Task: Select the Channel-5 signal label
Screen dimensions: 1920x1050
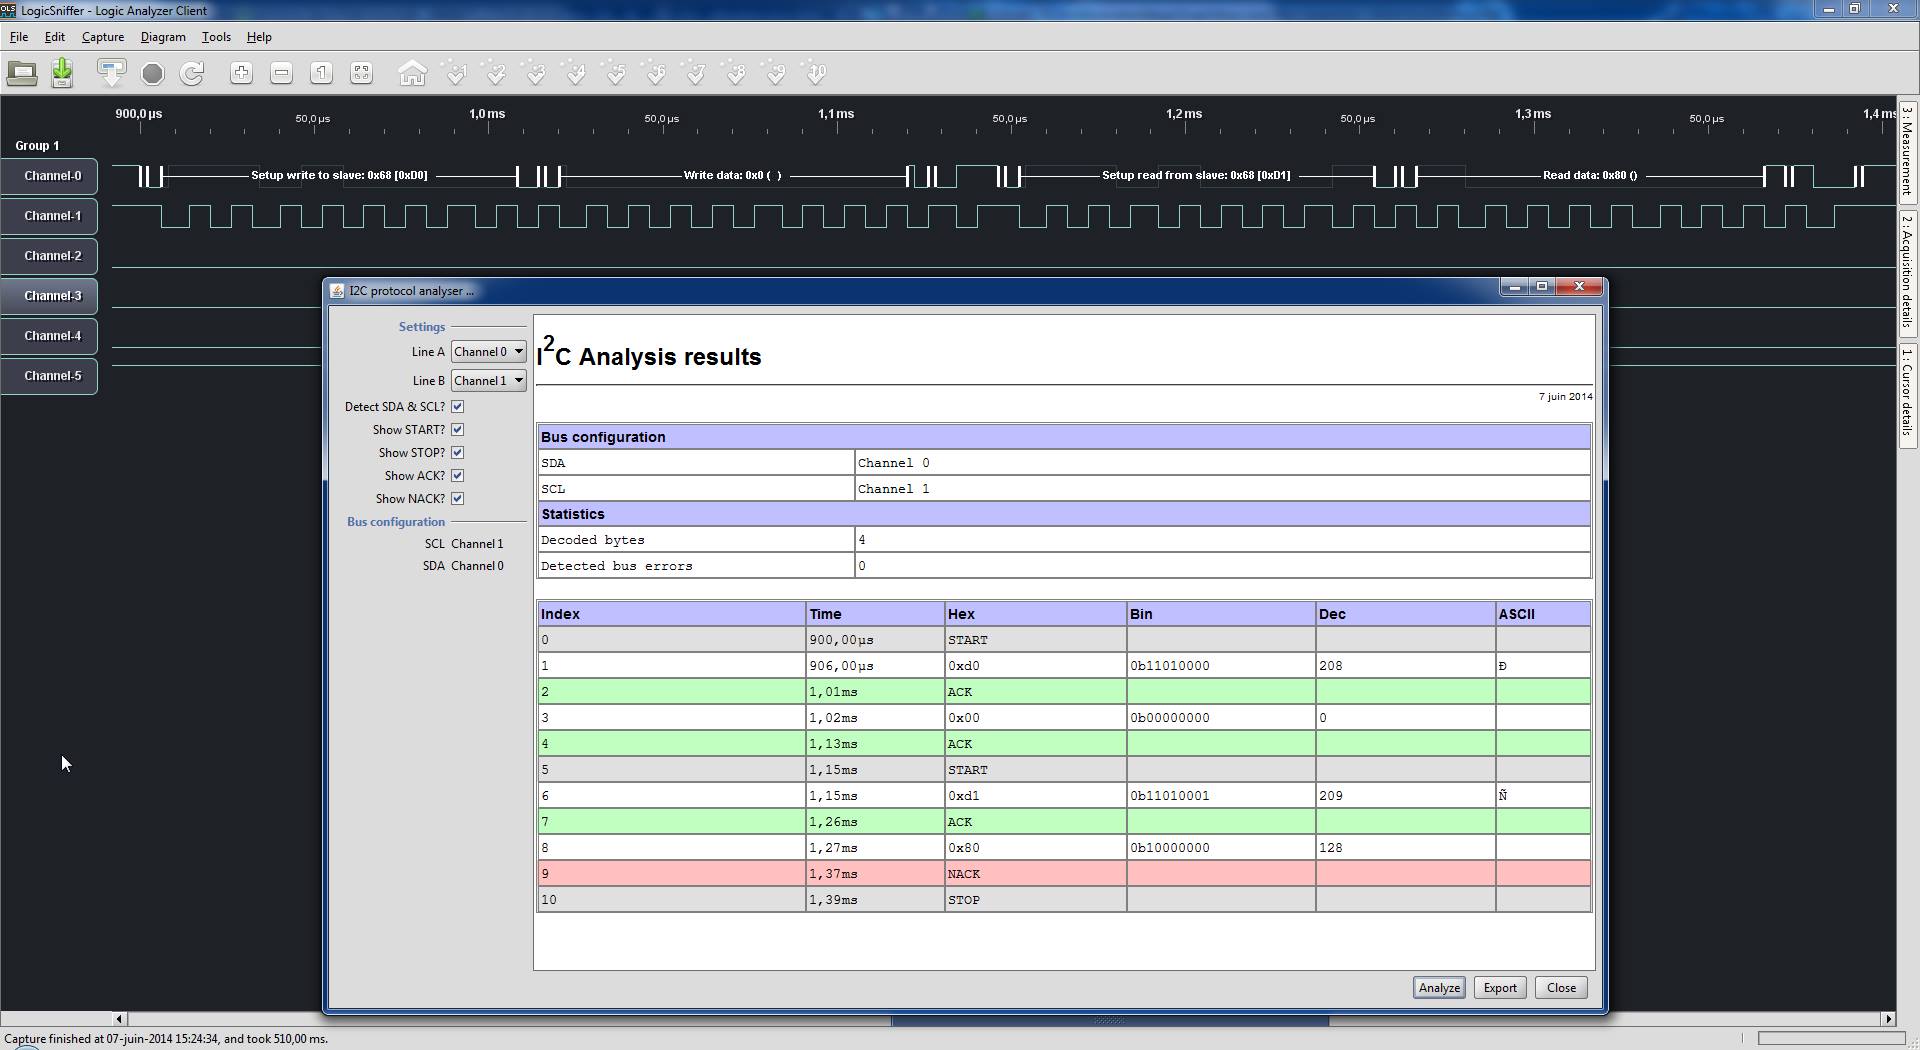Action: (x=50, y=376)
